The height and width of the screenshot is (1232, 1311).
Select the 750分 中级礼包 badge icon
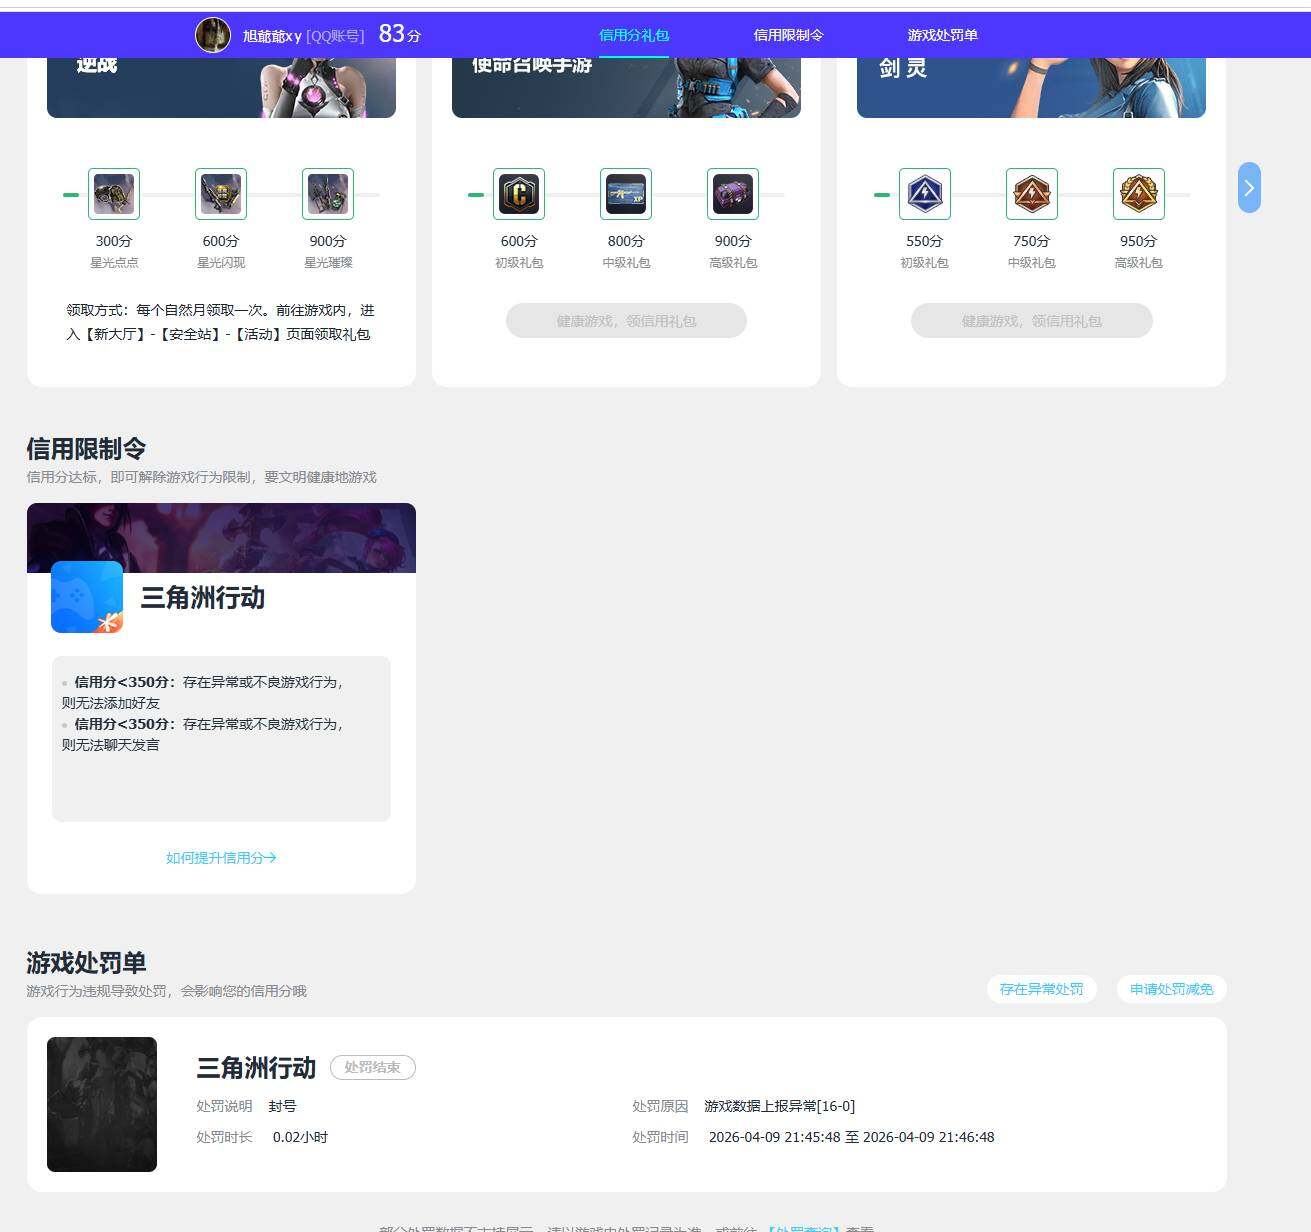click(1032, 194)
